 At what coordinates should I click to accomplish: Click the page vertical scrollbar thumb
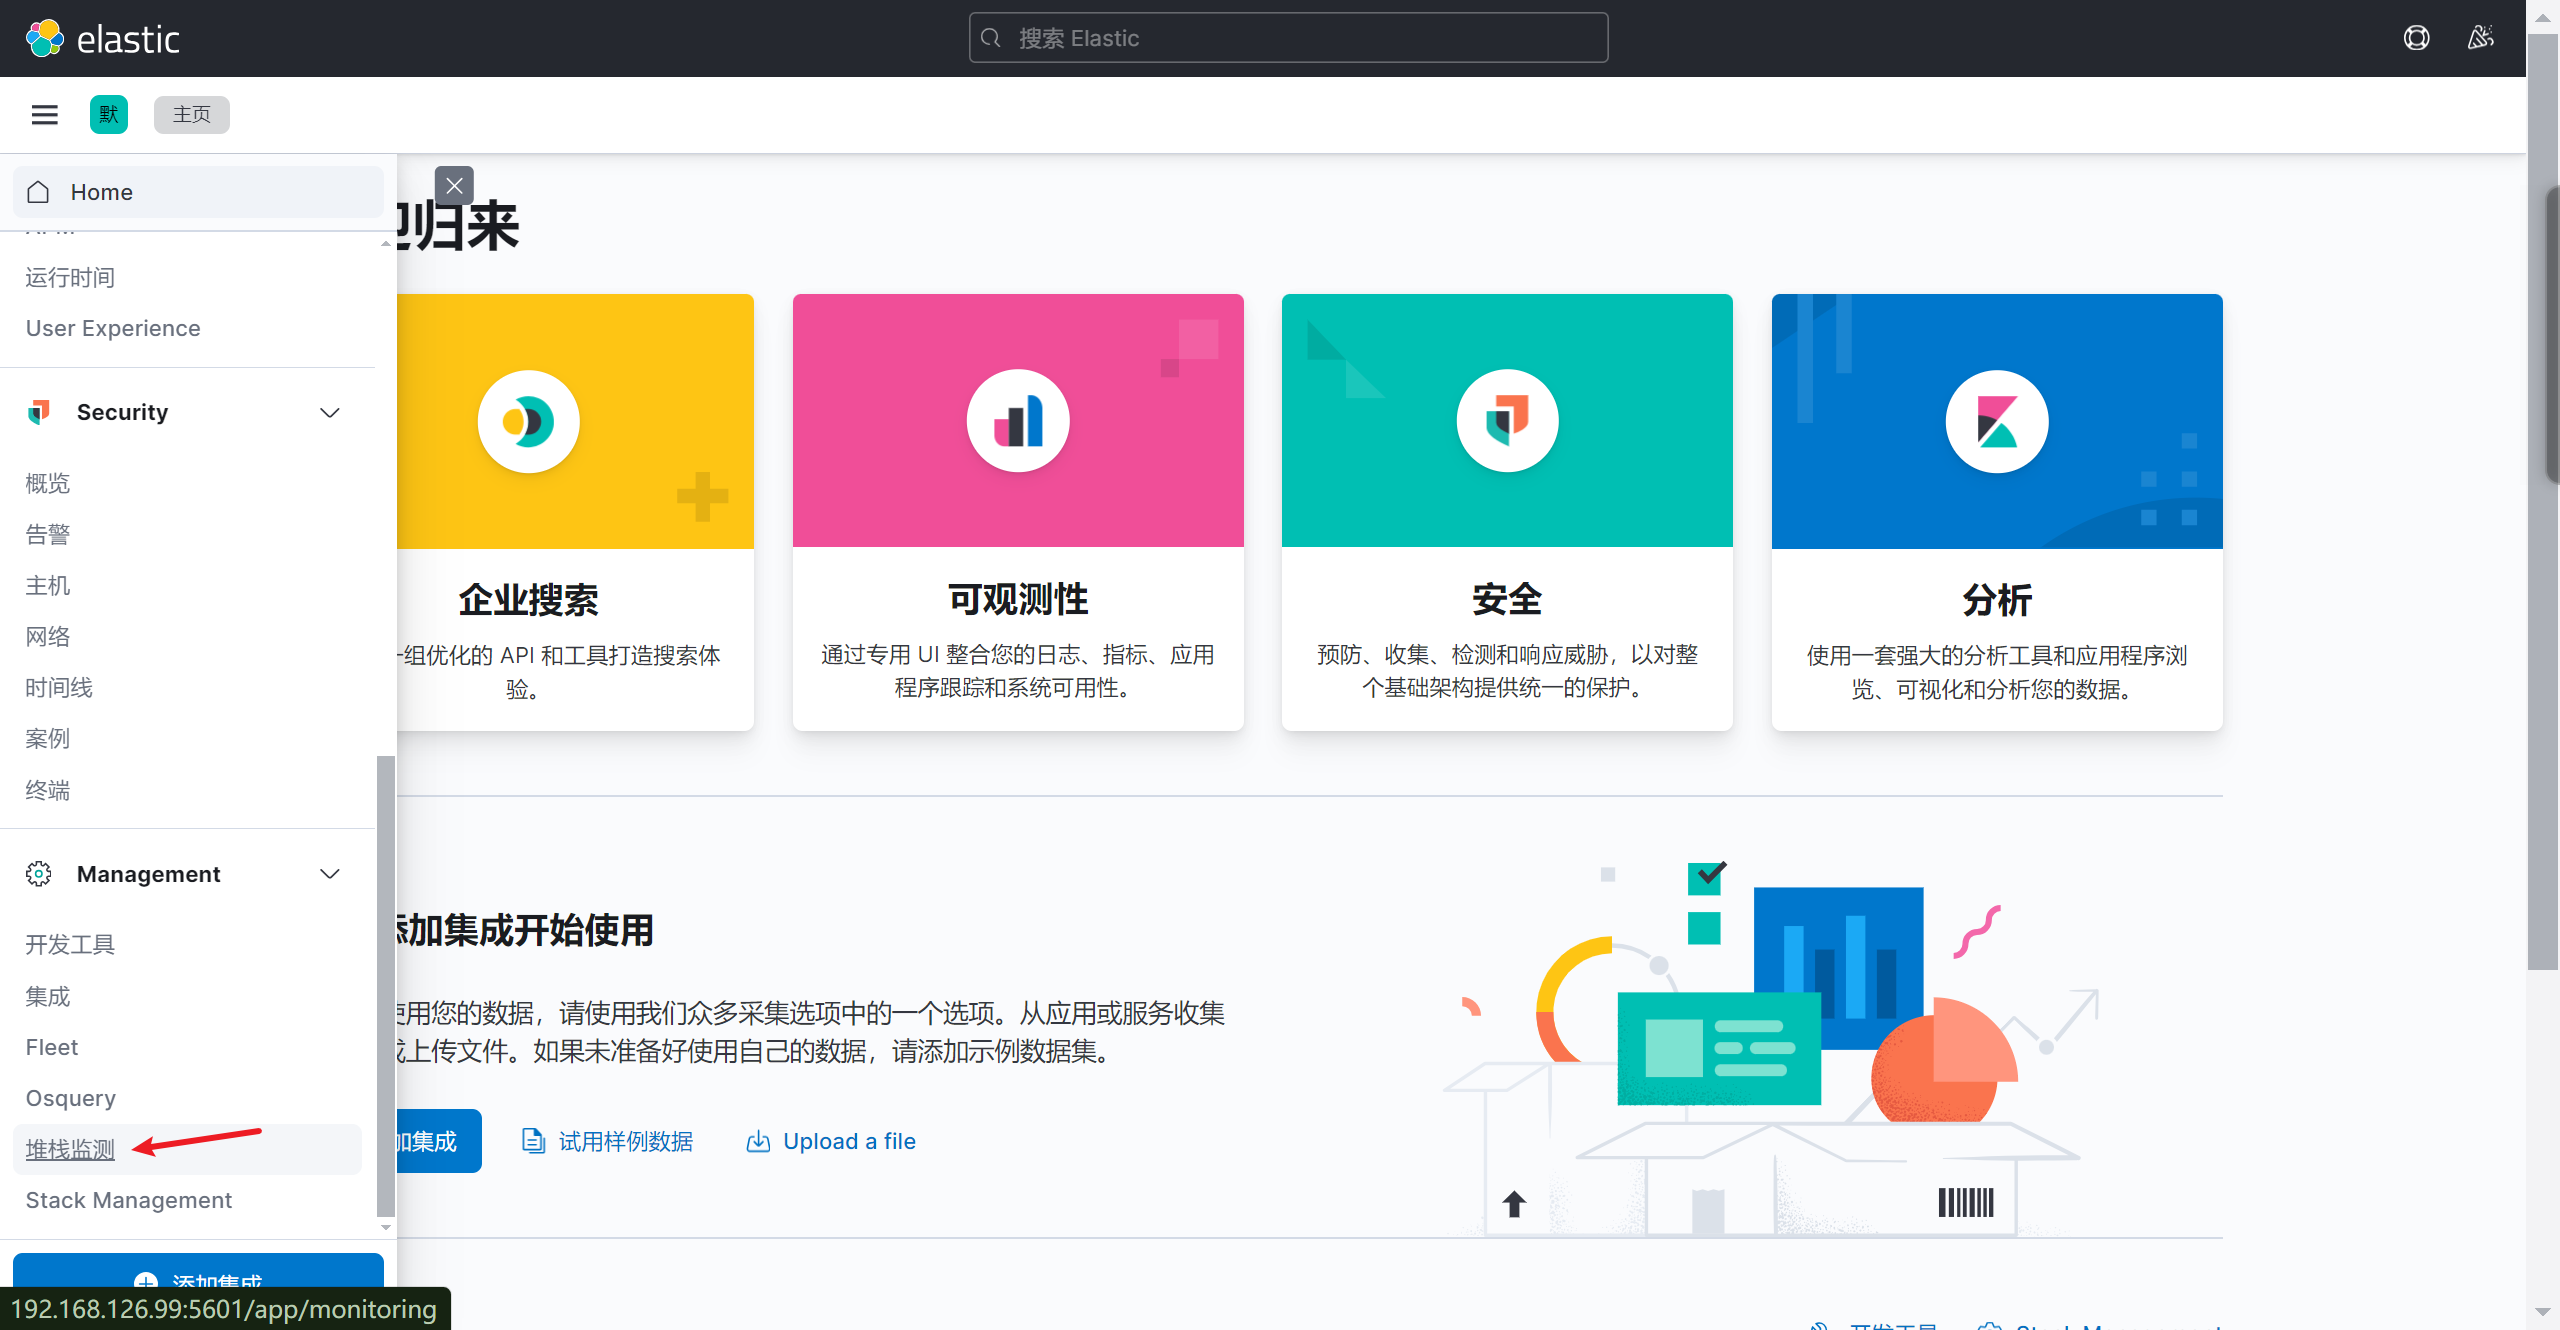(x=2543, y=500)
